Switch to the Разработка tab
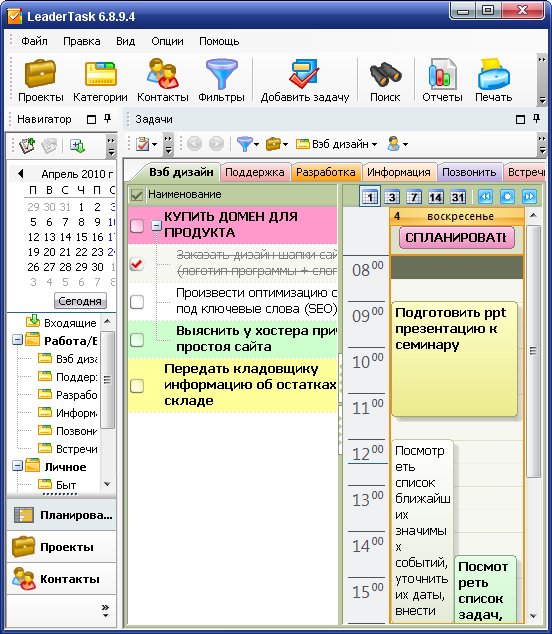 click(326, 172)
